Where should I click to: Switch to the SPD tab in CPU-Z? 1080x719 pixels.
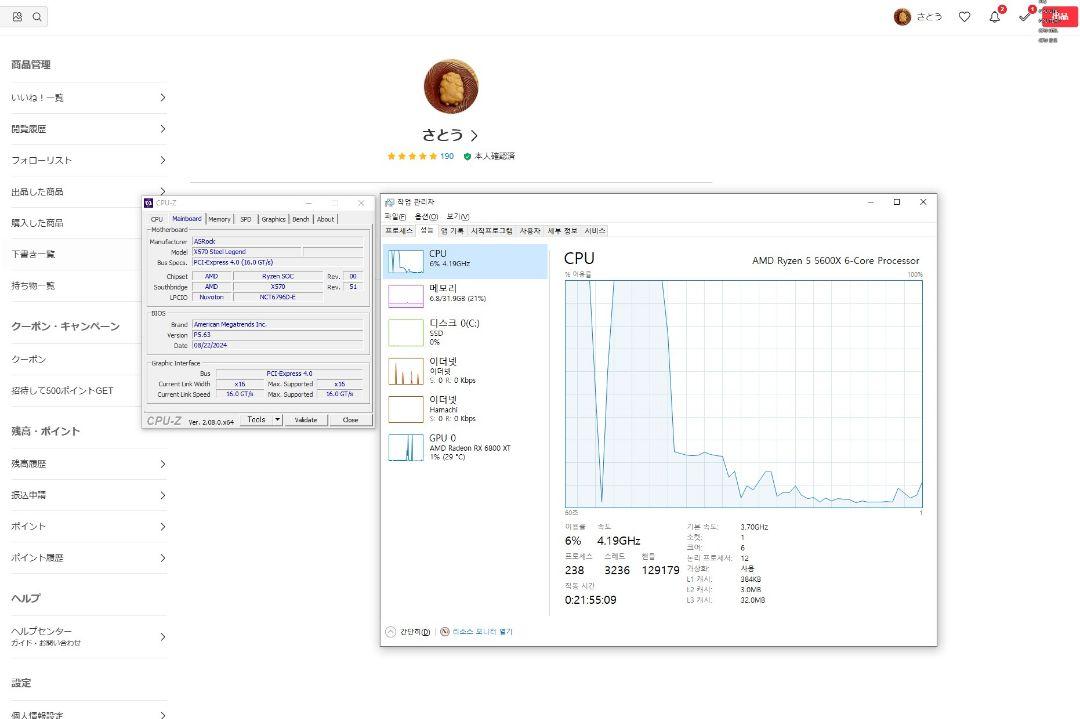pos(246,219)
